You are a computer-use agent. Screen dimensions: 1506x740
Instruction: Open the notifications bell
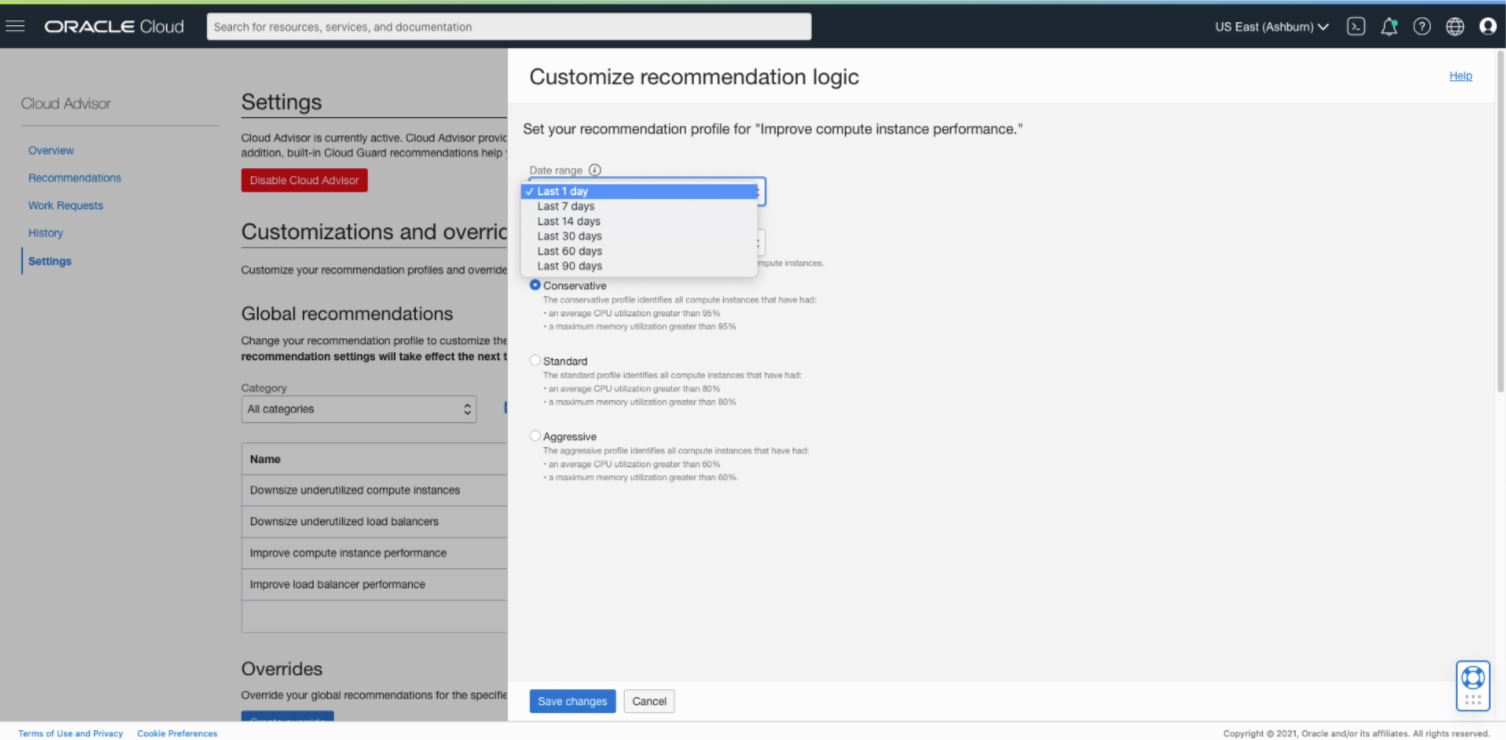(x=1389, y=27)
